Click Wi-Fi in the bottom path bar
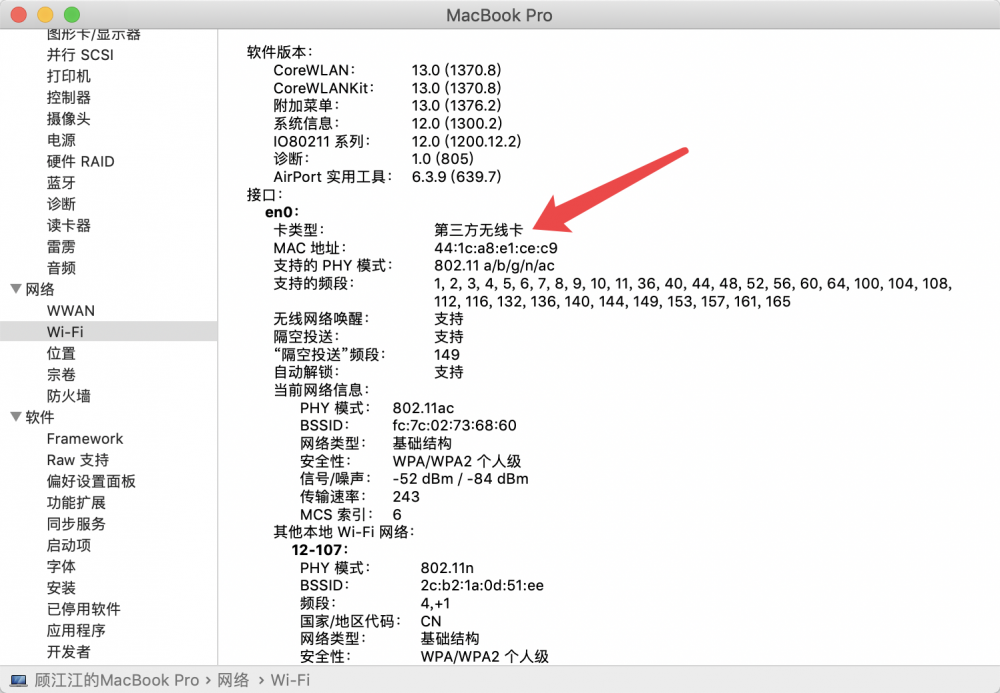Image resolution: width=1000 pixels, height=693 pixels. point(290,680)
